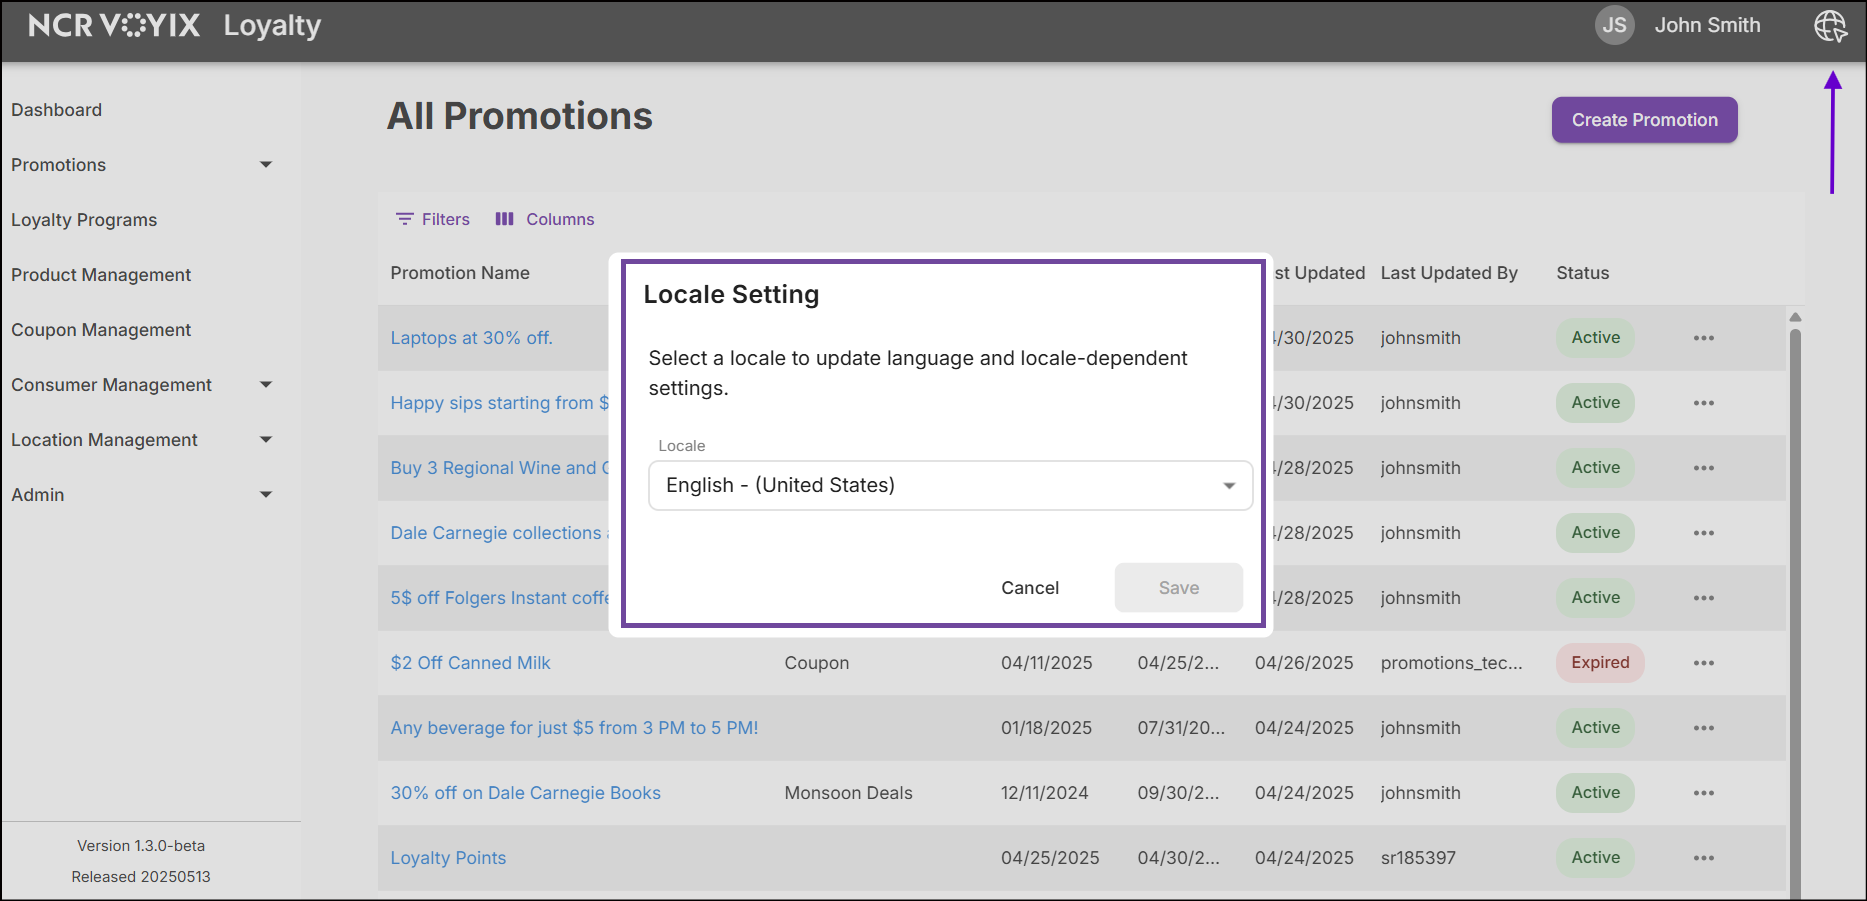Cancel the Locale Setting dialog
This screenshot has height=901, width=1867.
click(1030, 588)
